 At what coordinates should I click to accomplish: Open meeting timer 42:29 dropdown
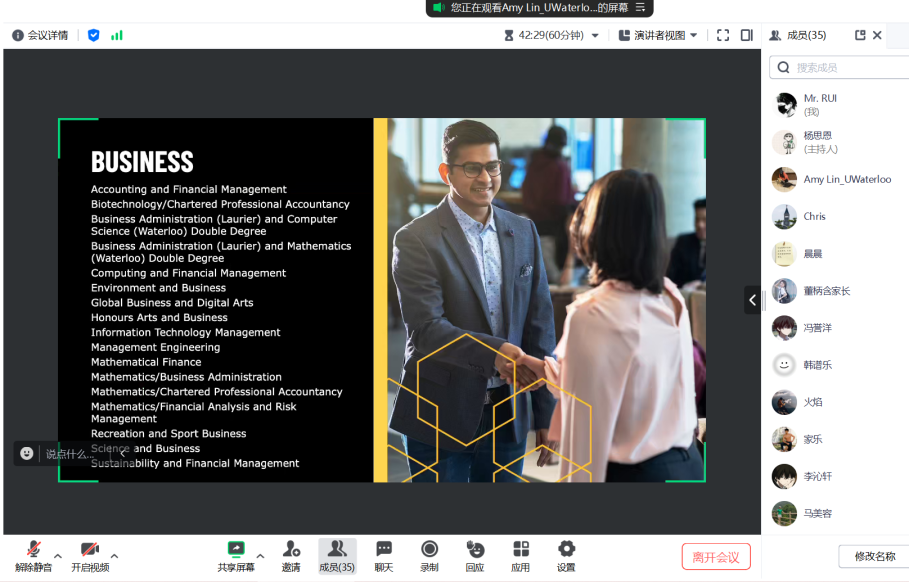551,35
